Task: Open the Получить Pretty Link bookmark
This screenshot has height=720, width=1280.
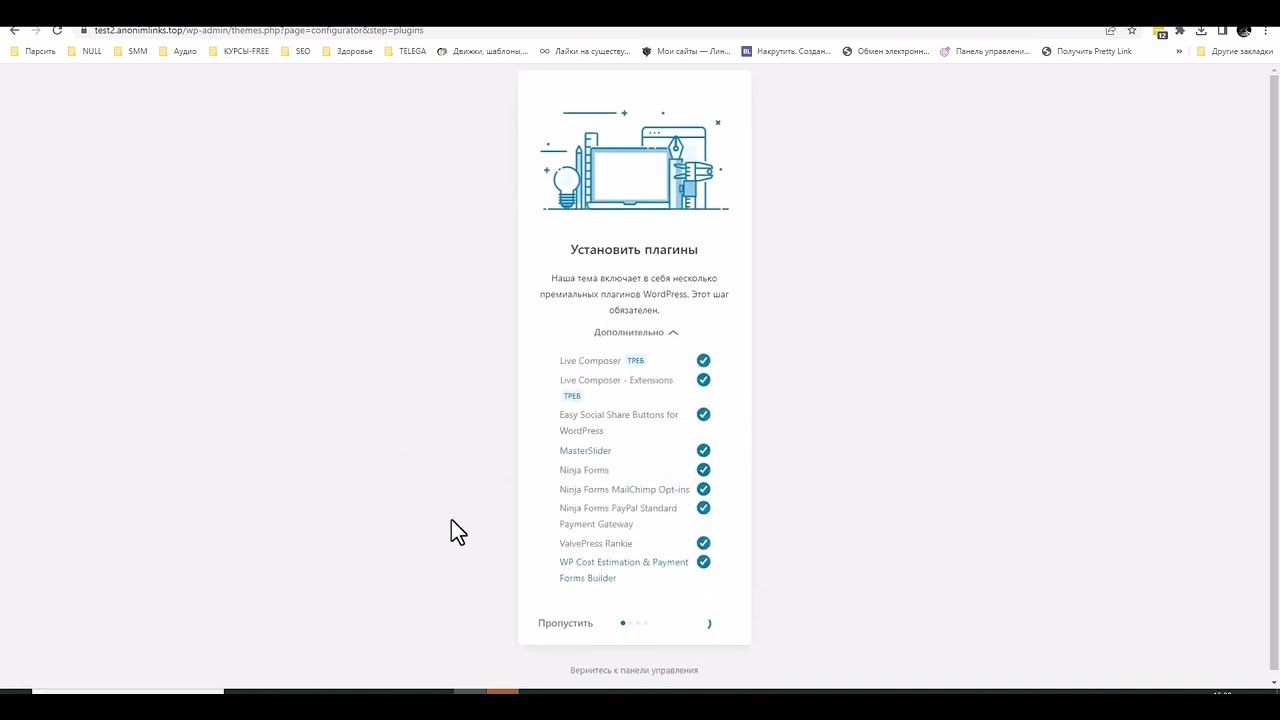Action: (1087, 51)
